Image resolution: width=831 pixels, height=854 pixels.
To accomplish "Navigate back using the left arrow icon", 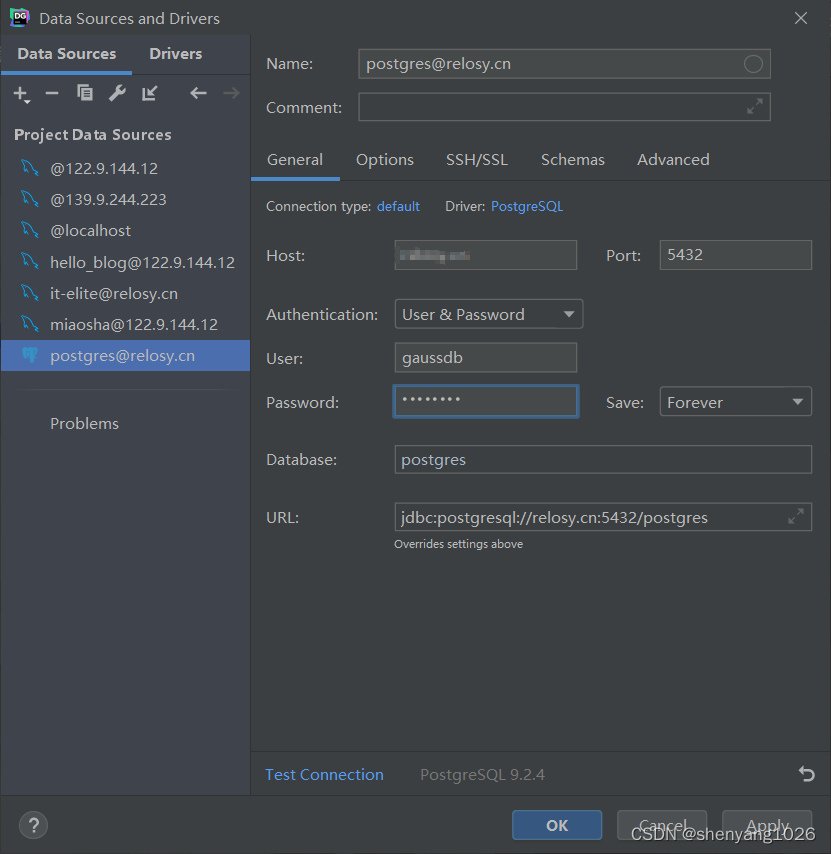I will pyautogui.click(x=198, y=93).
